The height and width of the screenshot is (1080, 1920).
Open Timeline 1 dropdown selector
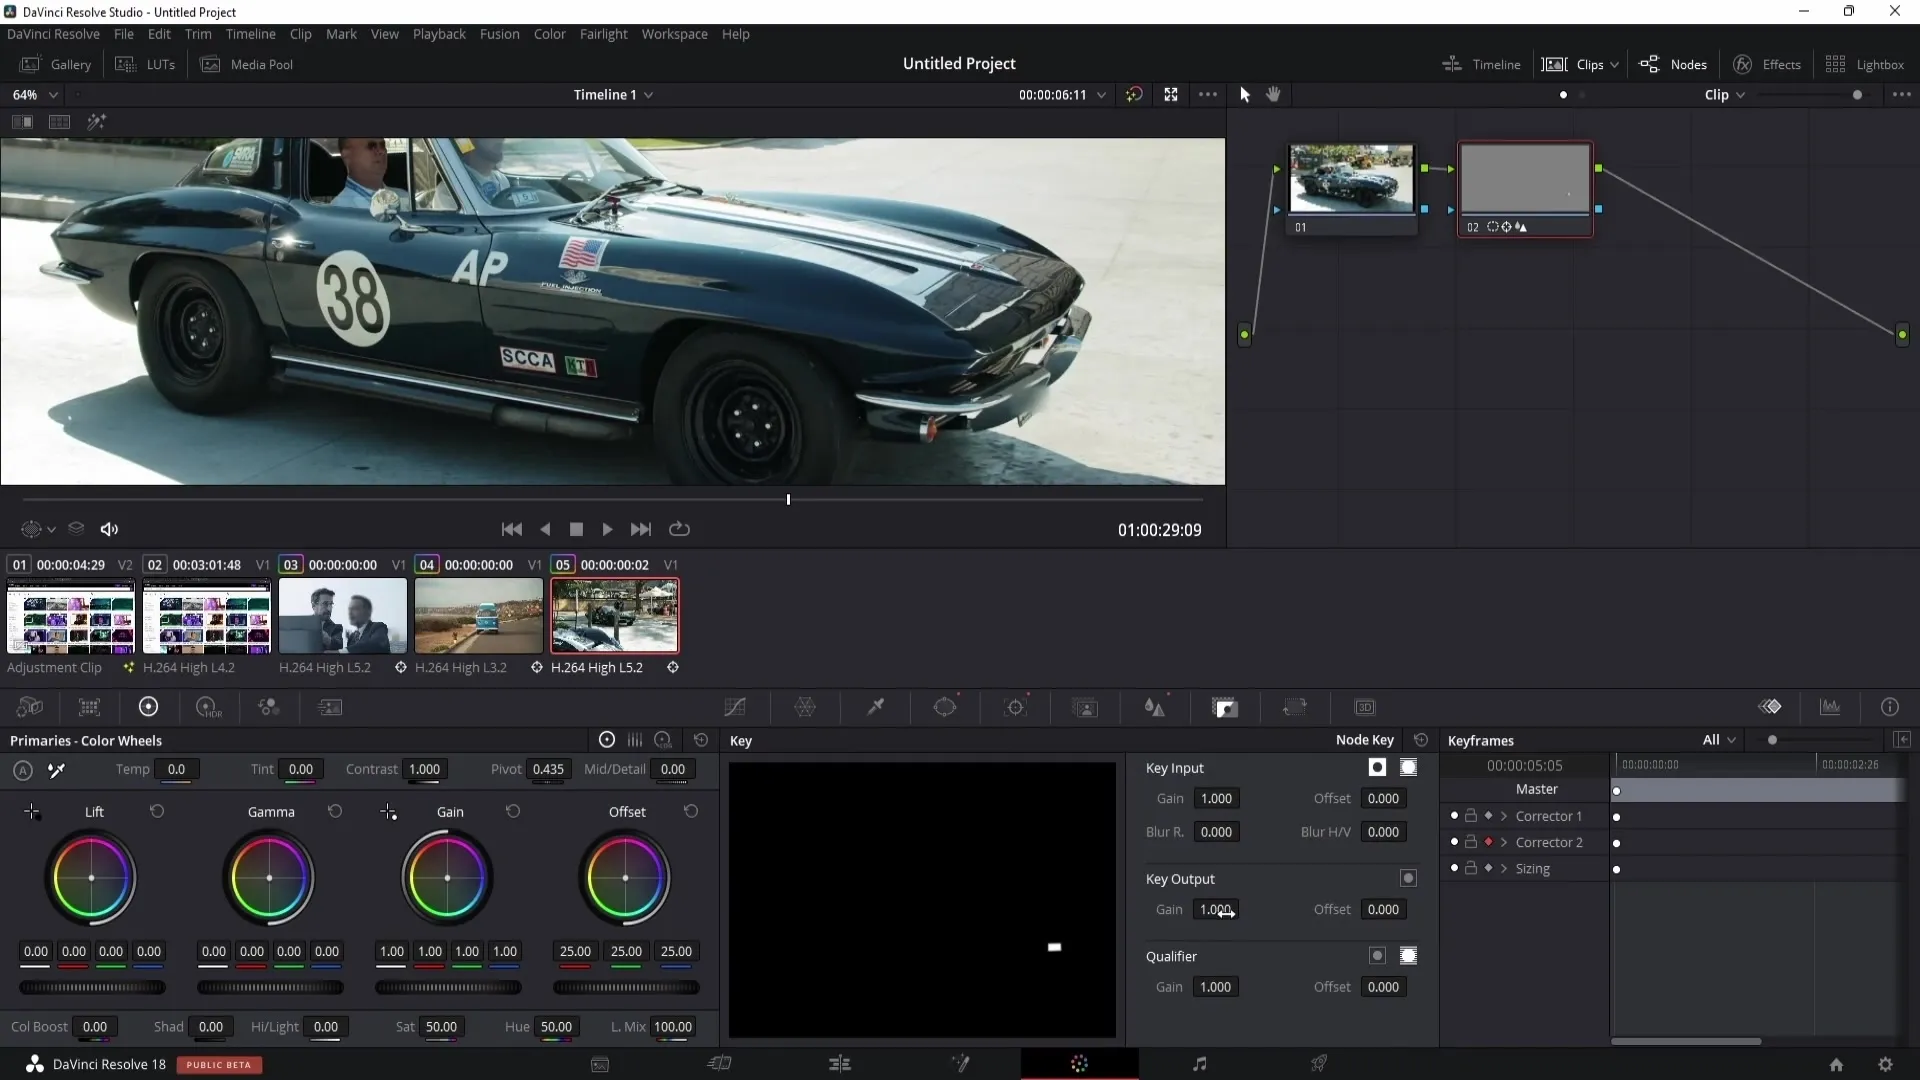pos(613,94)
